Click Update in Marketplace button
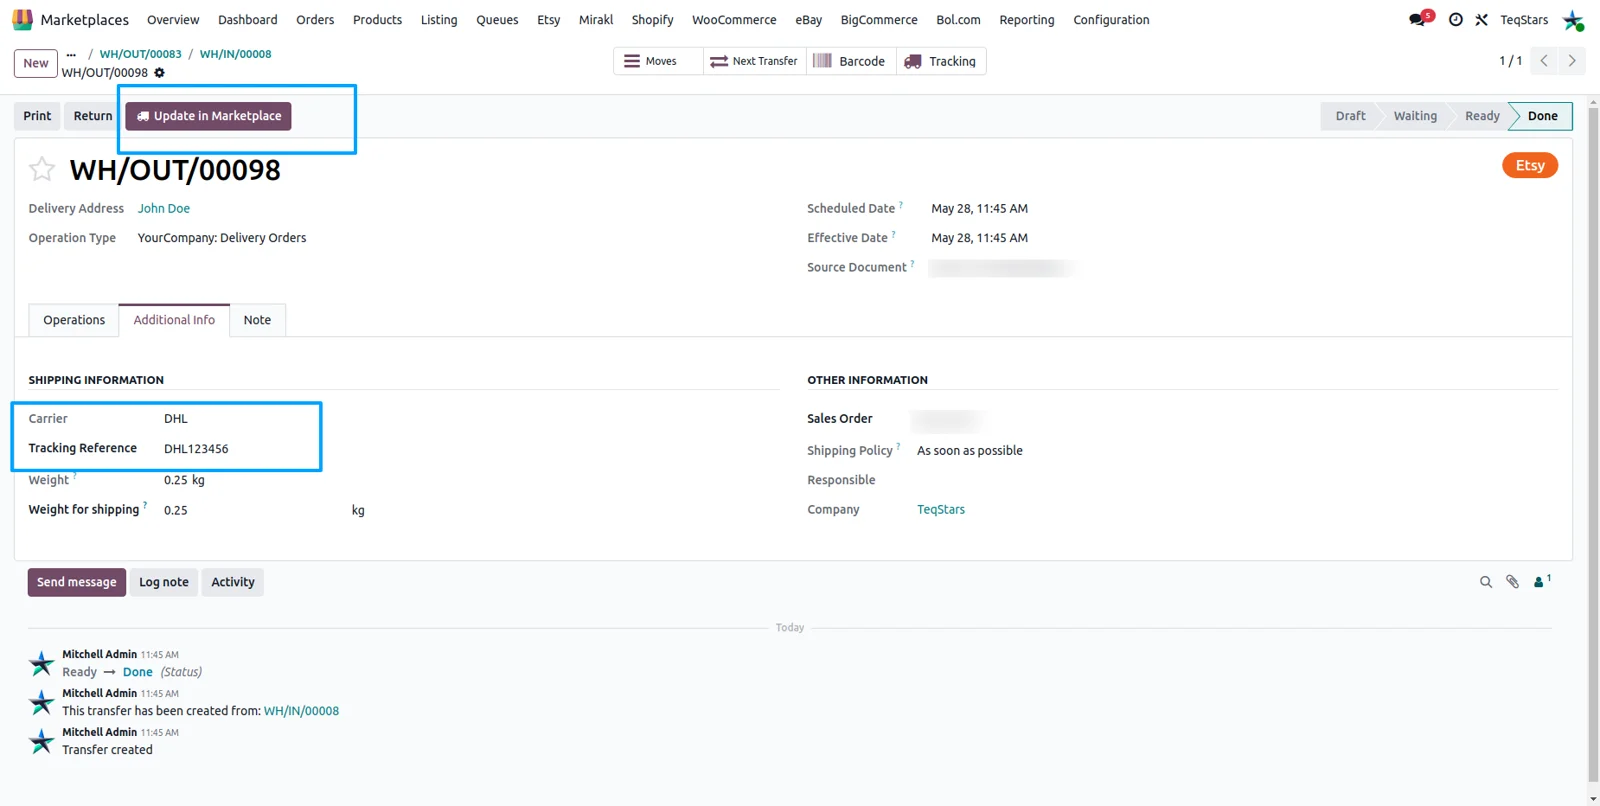 [x=208, y=116]
